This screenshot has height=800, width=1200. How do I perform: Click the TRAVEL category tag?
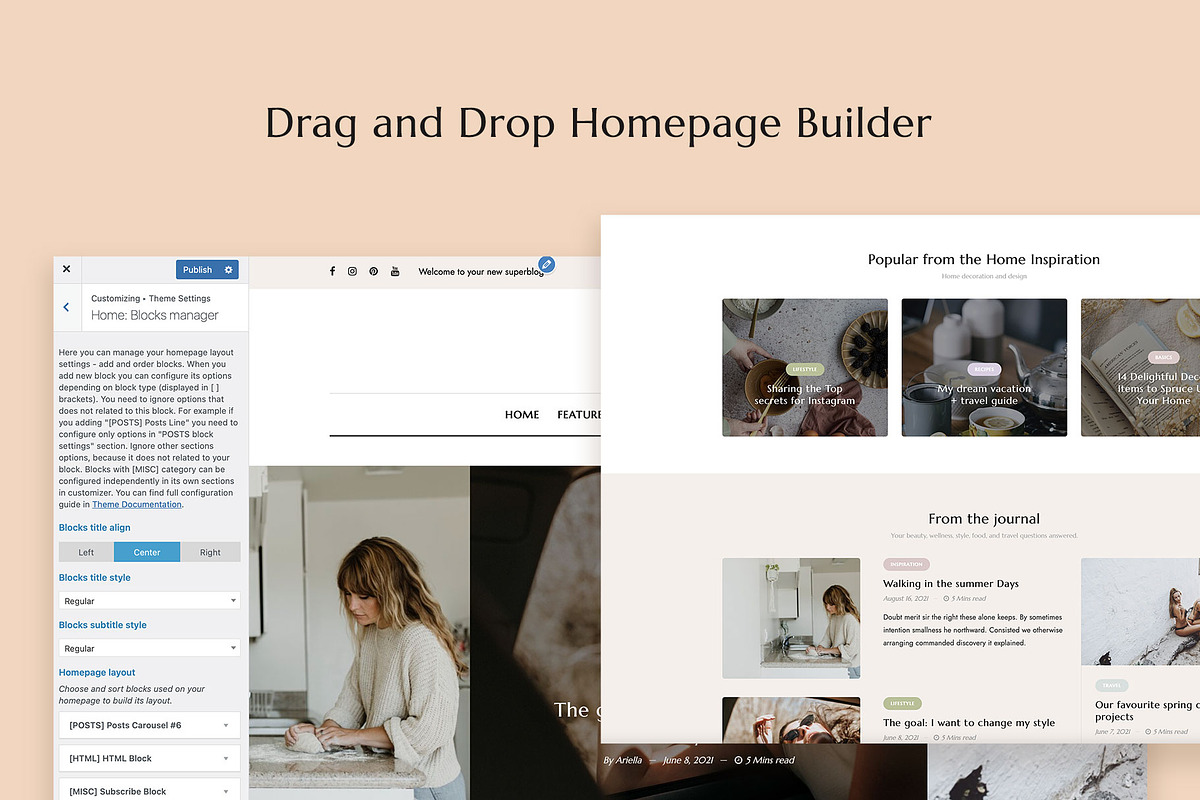(1112, 686)
